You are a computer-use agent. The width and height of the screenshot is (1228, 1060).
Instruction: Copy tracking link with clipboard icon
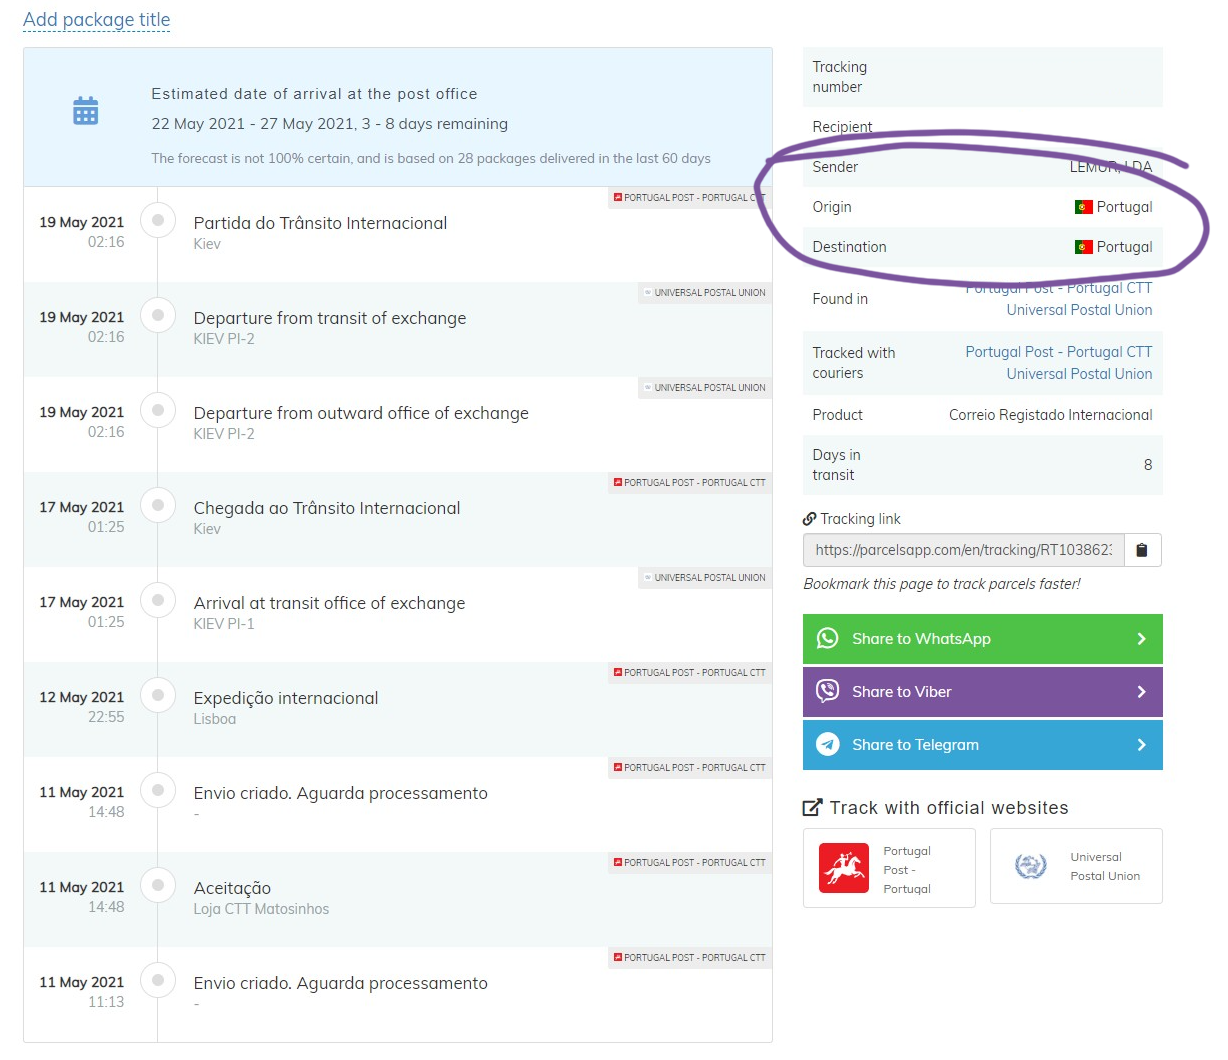coord(1142,550)
